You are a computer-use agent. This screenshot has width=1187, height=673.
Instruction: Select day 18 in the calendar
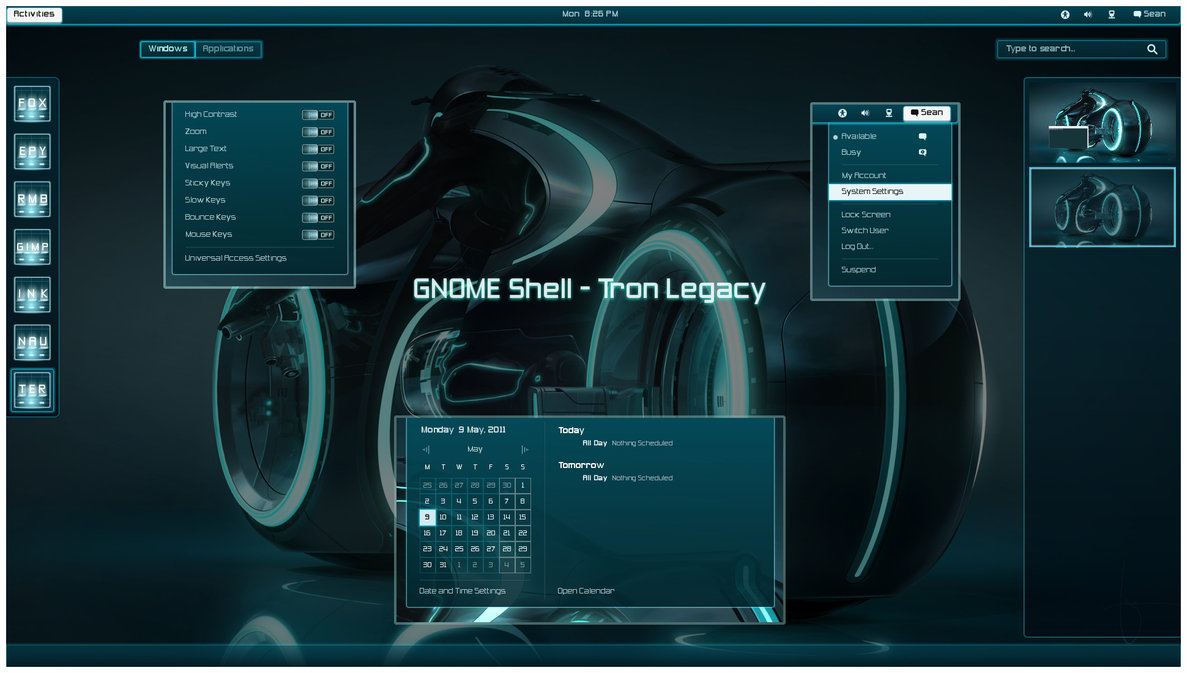click(x=459, y=533)
